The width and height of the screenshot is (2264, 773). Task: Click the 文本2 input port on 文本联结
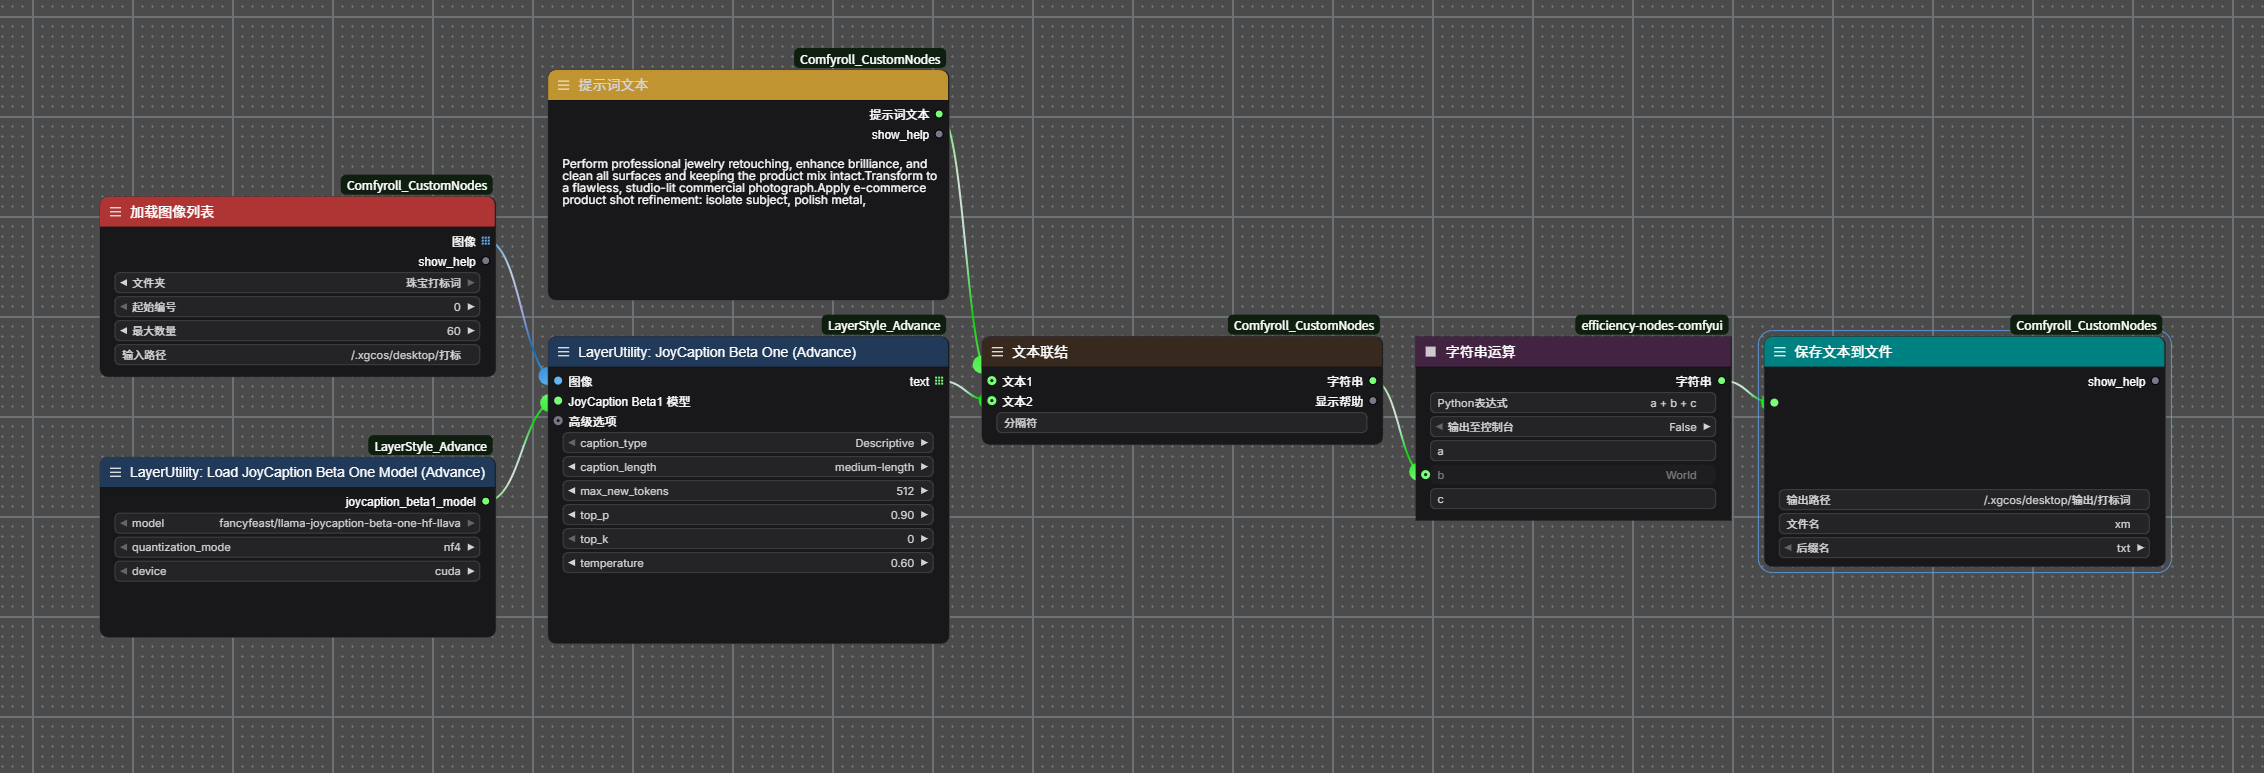click(992, 401)
